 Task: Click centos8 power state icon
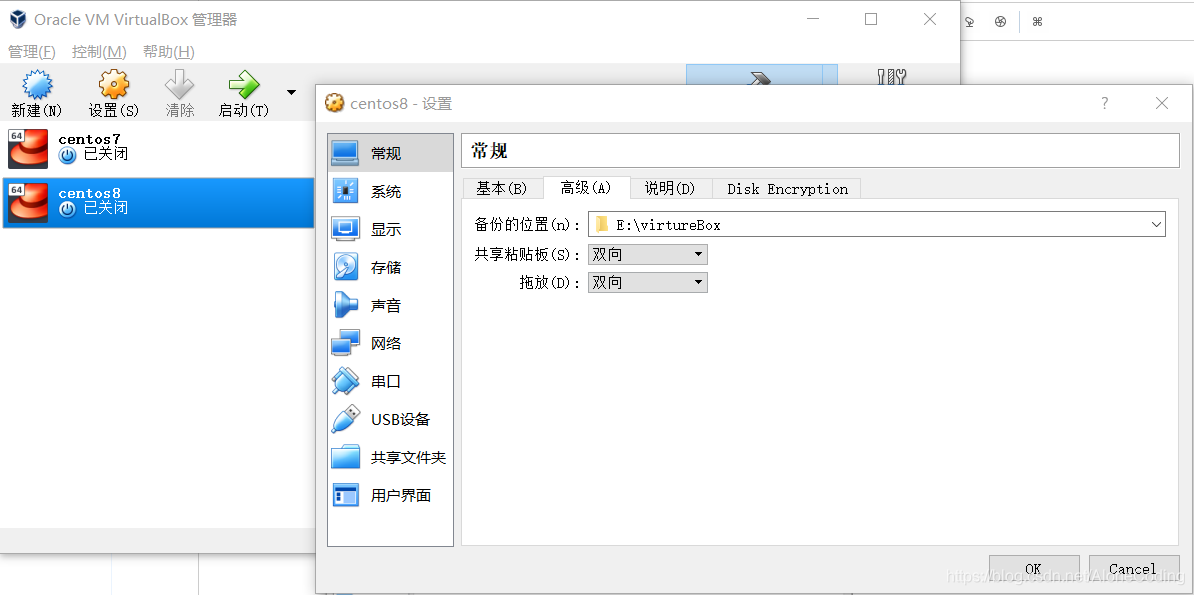(x=67, y=209)
